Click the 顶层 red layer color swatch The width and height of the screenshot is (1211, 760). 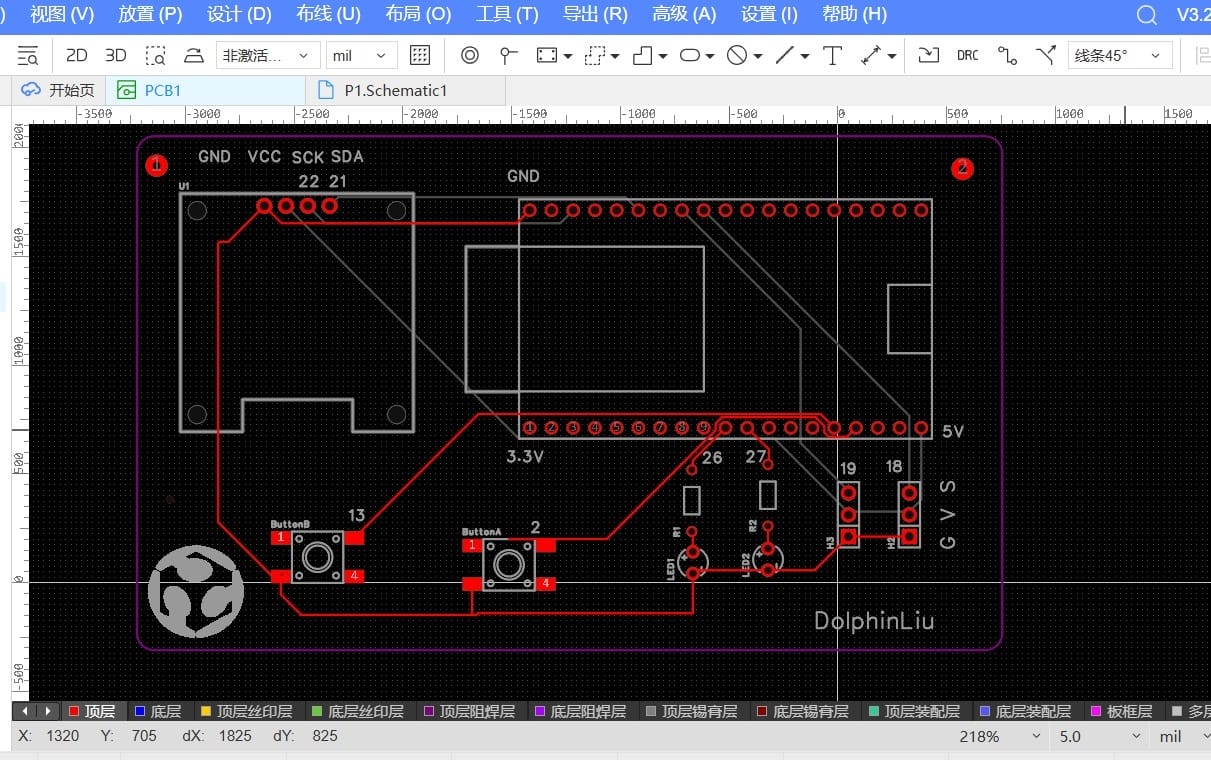pos(73,712)
